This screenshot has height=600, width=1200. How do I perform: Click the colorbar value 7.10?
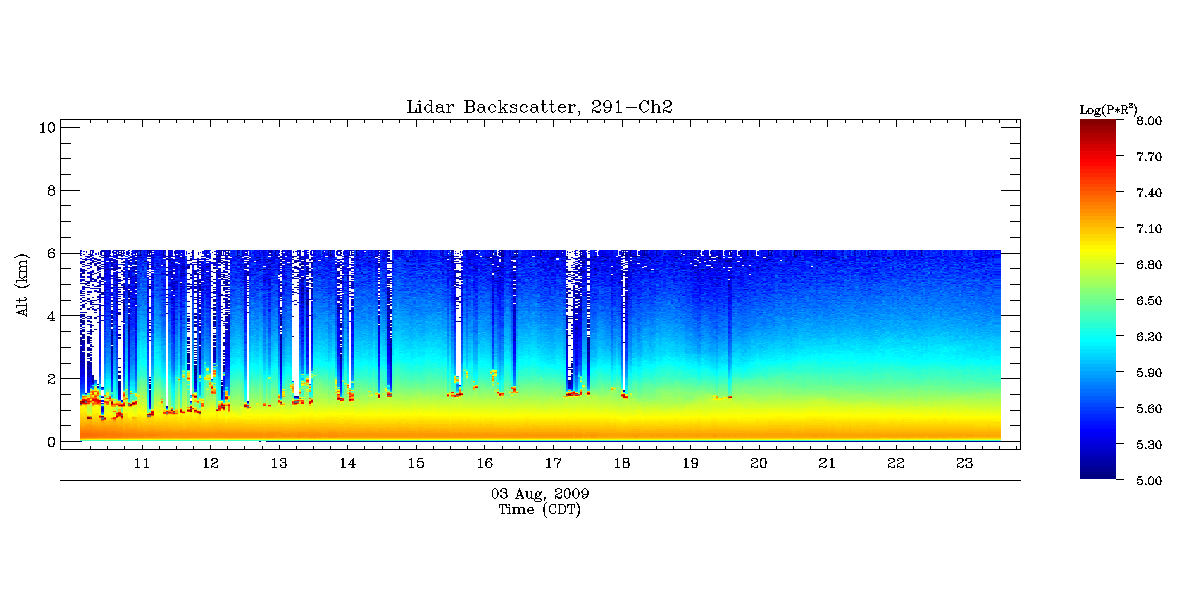click(x=1149, y=229)
